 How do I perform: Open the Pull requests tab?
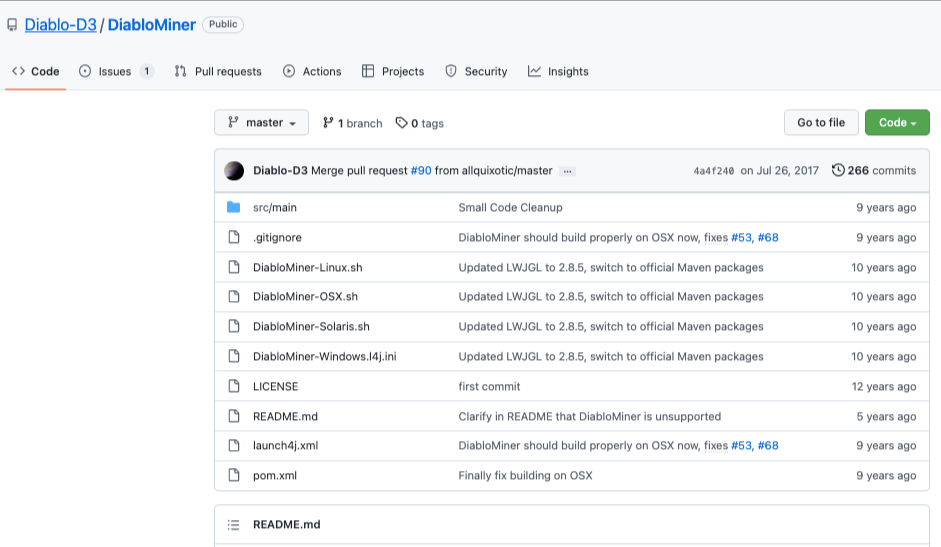(218, 71)
